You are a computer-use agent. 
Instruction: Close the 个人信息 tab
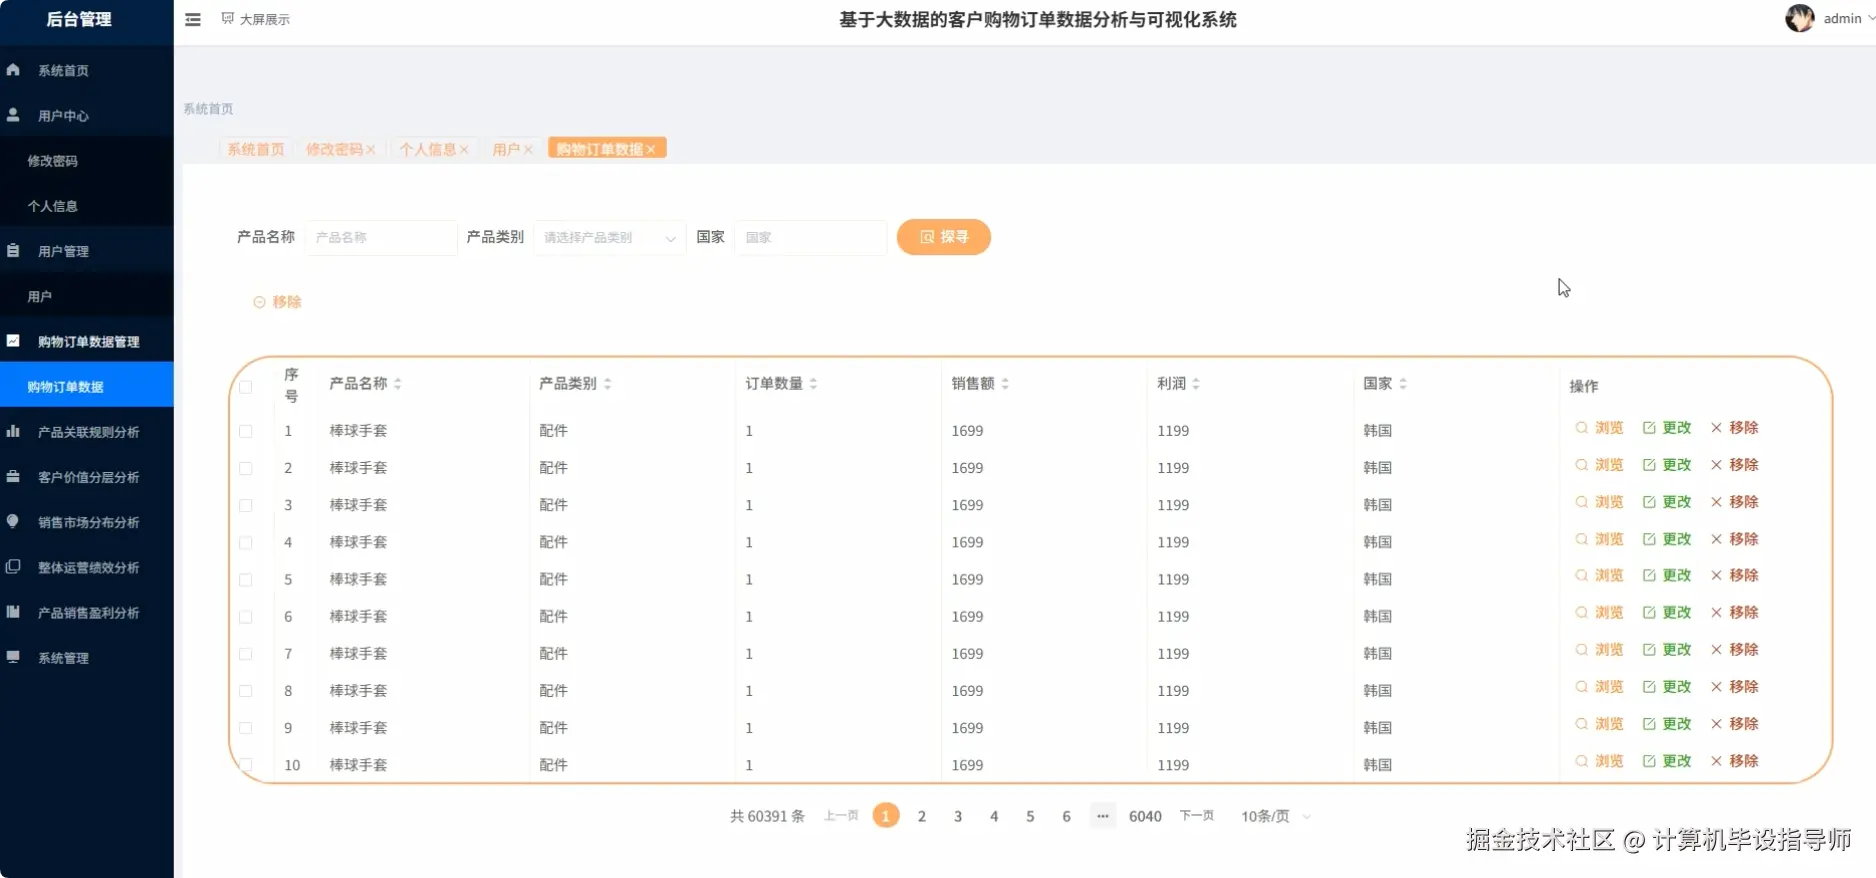tap(464, 150)
